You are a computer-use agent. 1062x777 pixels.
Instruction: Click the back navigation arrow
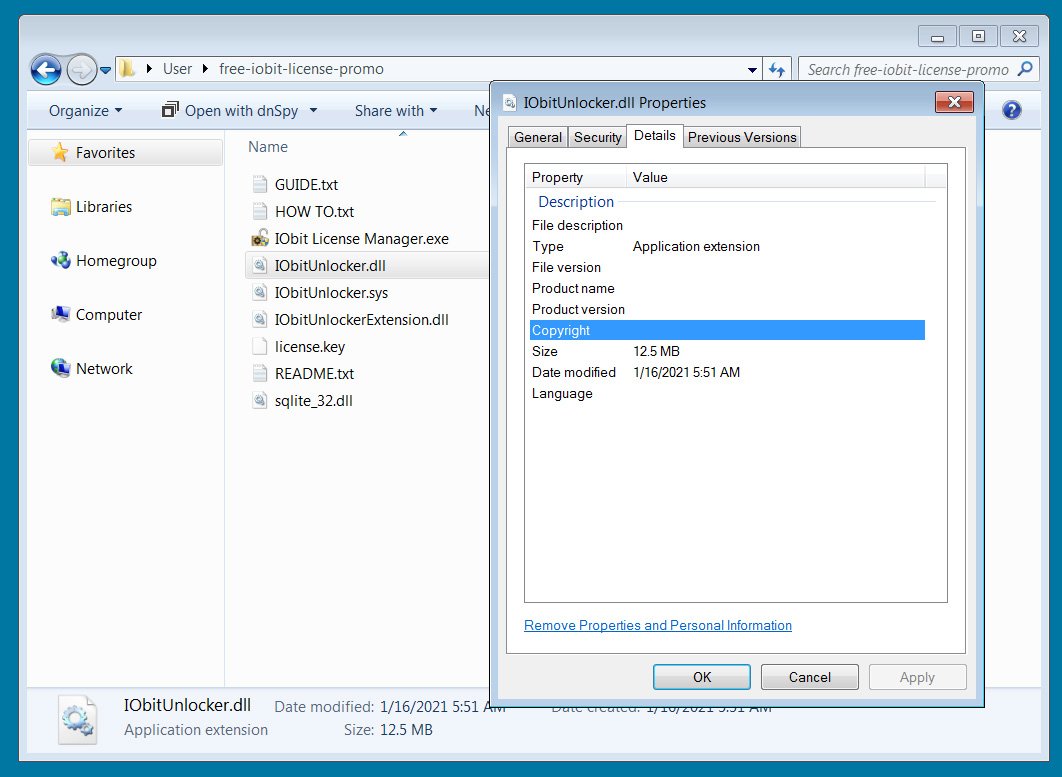46,68
